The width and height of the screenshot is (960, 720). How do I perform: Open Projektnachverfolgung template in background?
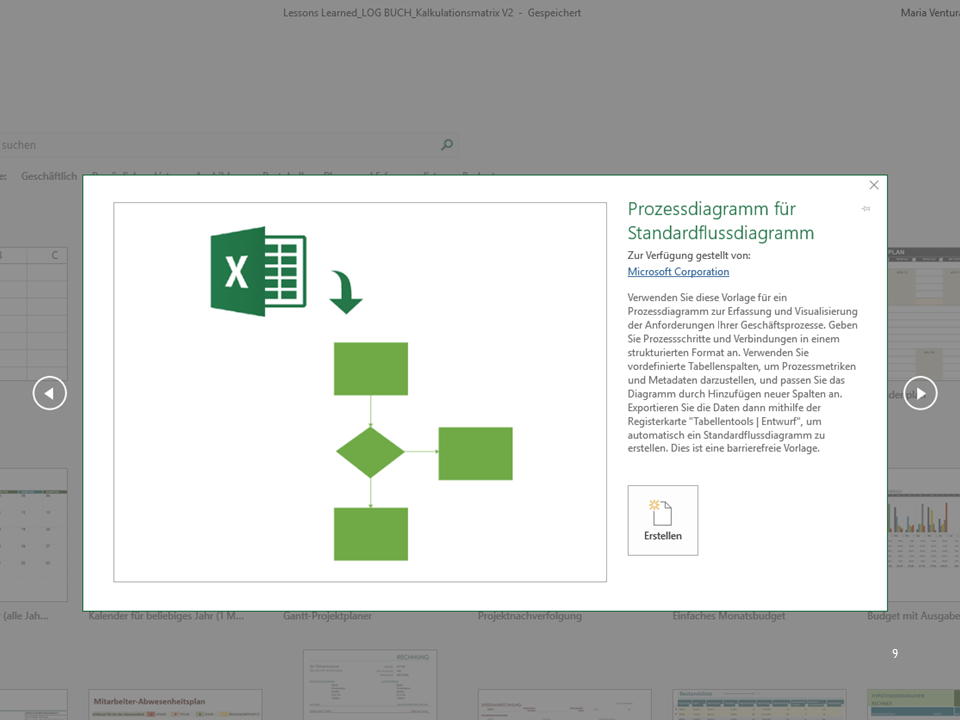(x=530, y=616)
